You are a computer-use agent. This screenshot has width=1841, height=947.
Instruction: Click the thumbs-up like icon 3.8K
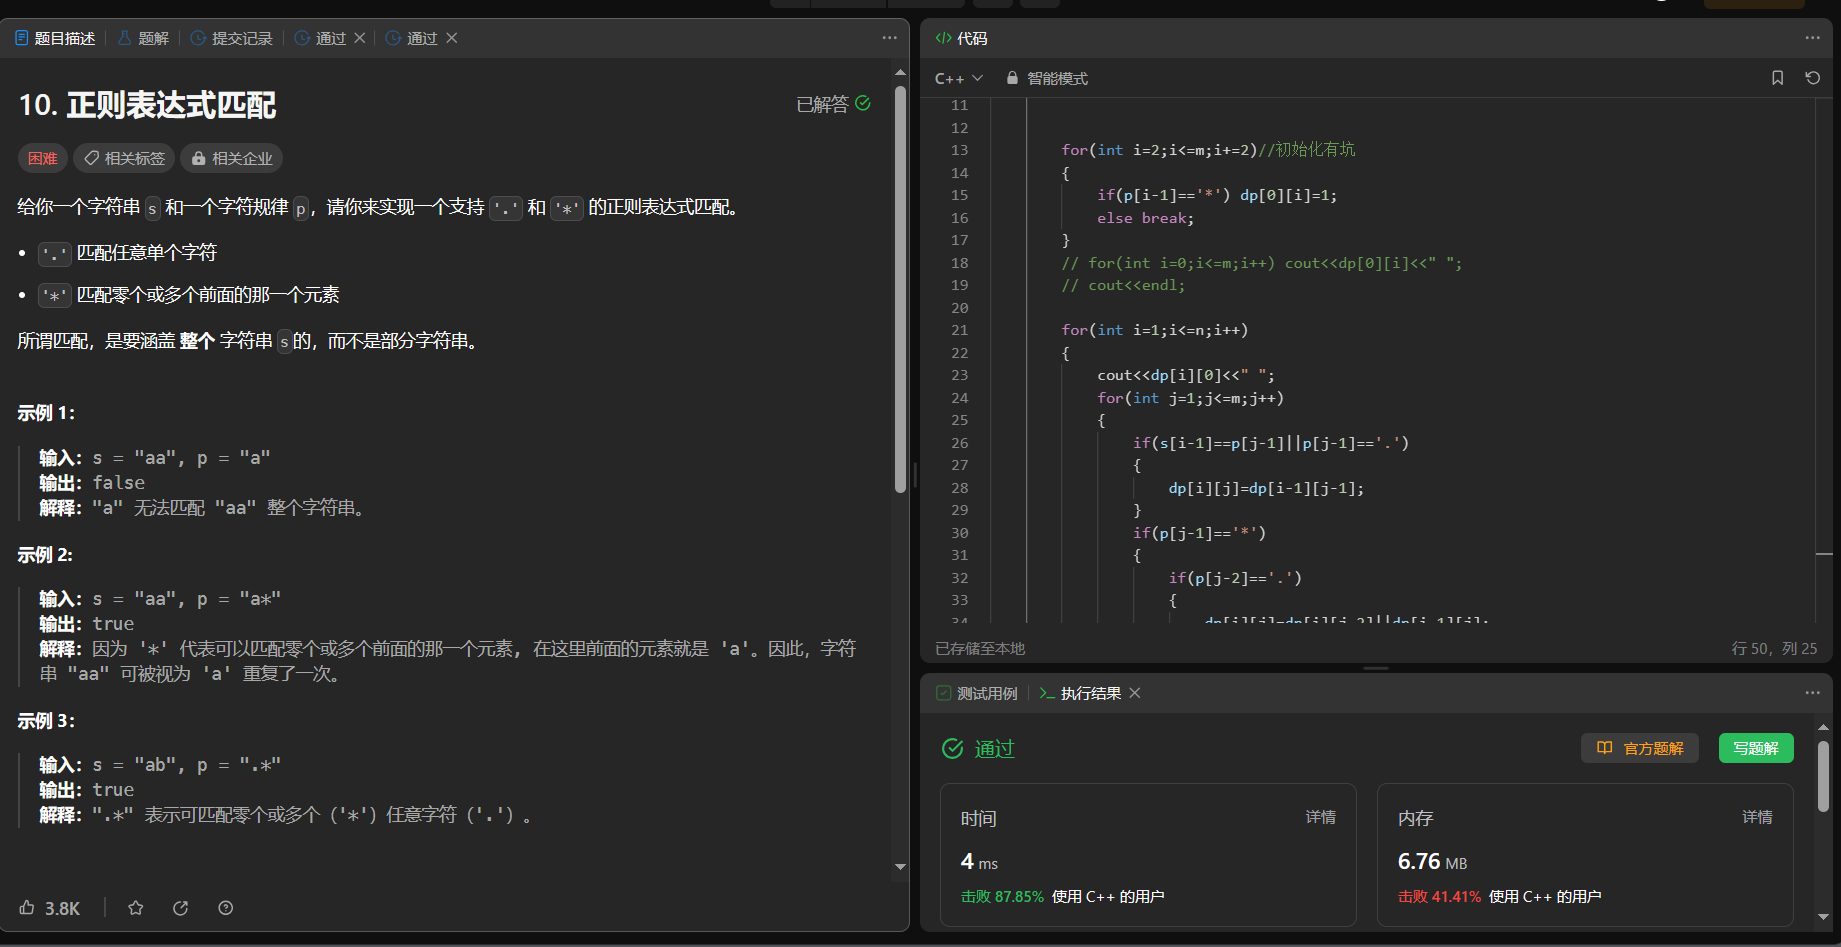(x=49, y=908)
